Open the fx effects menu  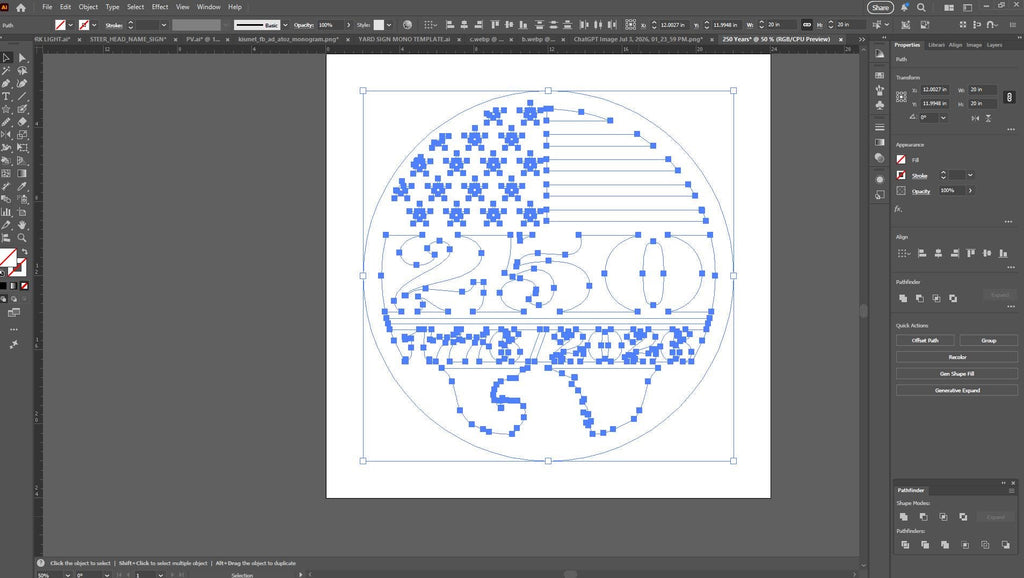tap(899, 208)
